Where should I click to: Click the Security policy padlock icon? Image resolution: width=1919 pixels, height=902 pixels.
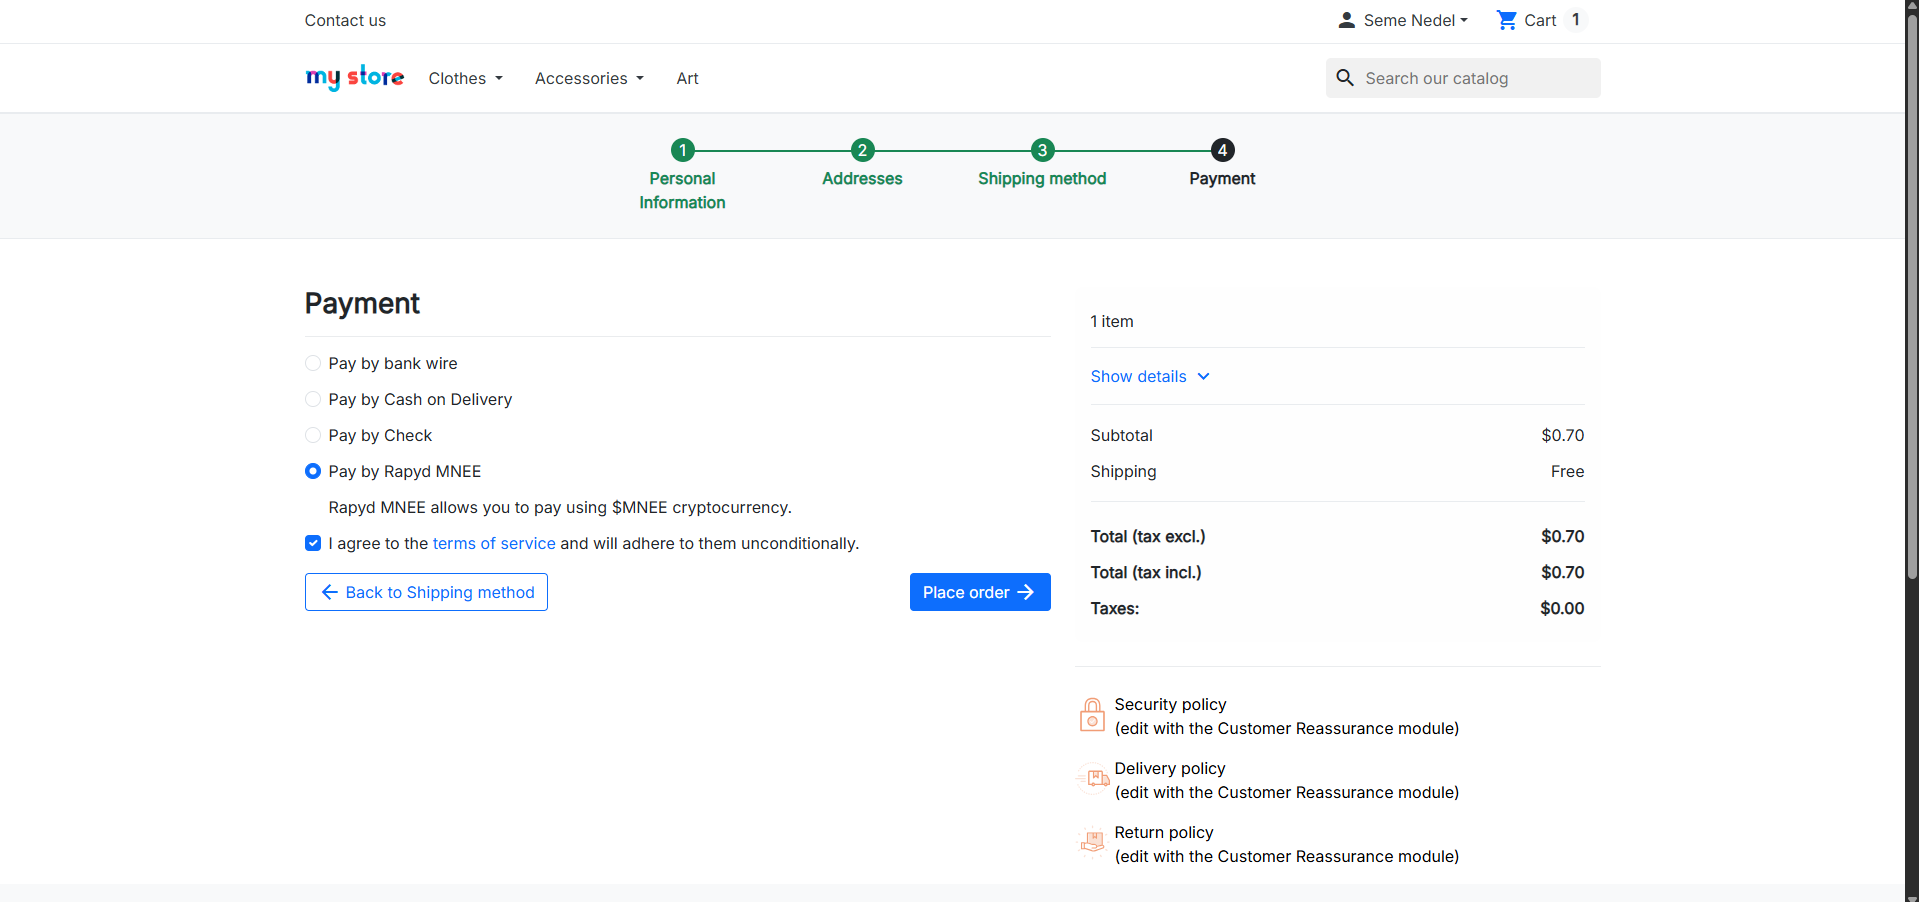(x=1092, y=715)
